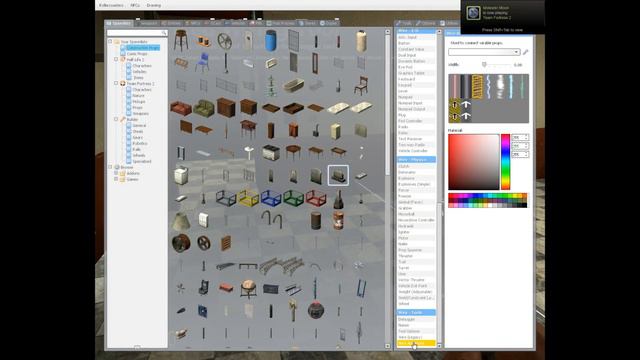The width and height of the screenshot is (640, 360).
Task: Spawn the yellow bed frame prop
Action: pos(248,198)
